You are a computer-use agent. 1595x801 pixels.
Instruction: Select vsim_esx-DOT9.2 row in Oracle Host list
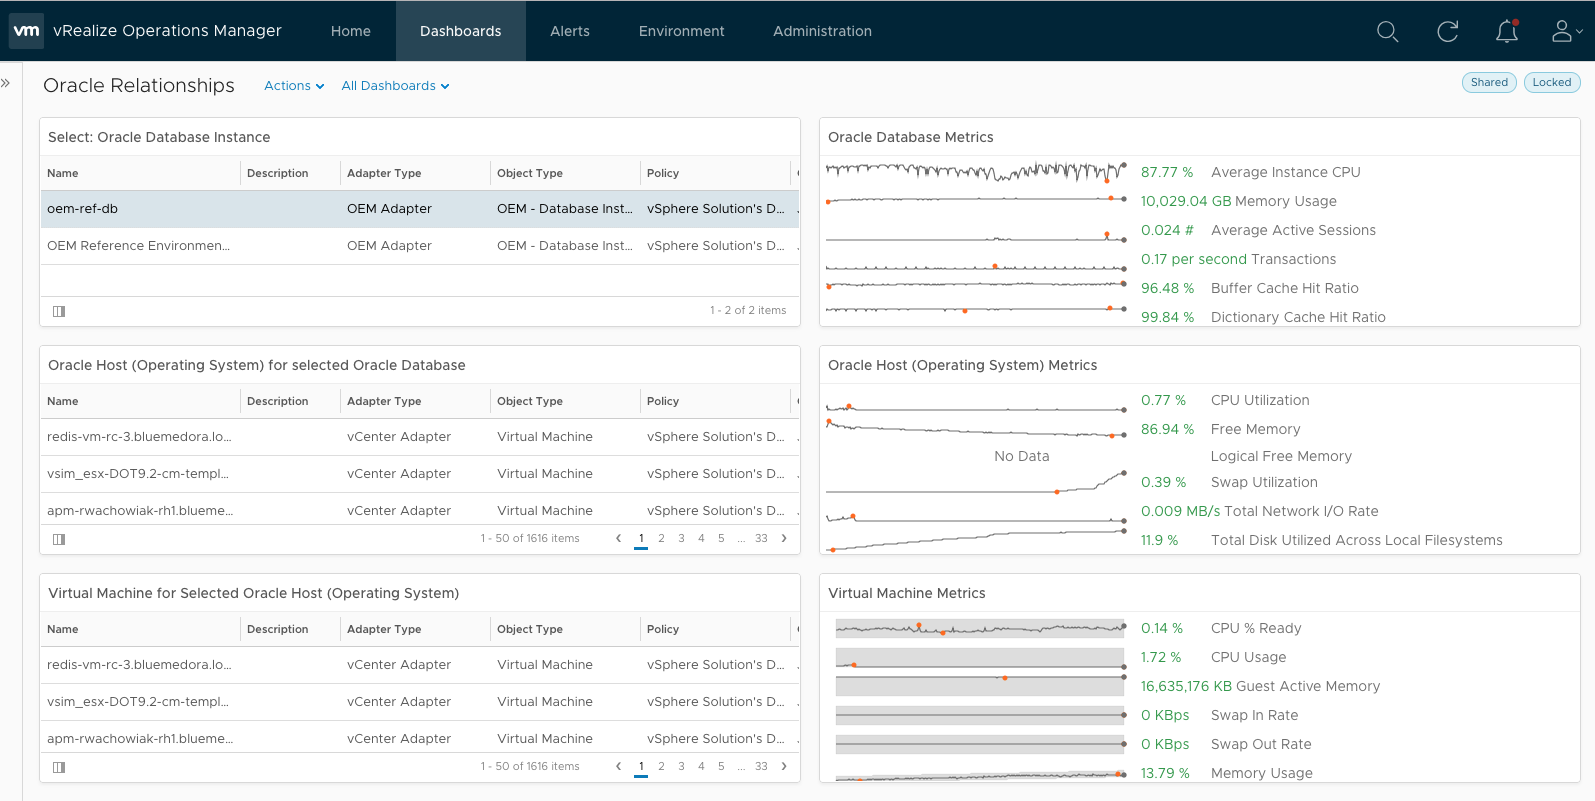[x=420, y=474]
